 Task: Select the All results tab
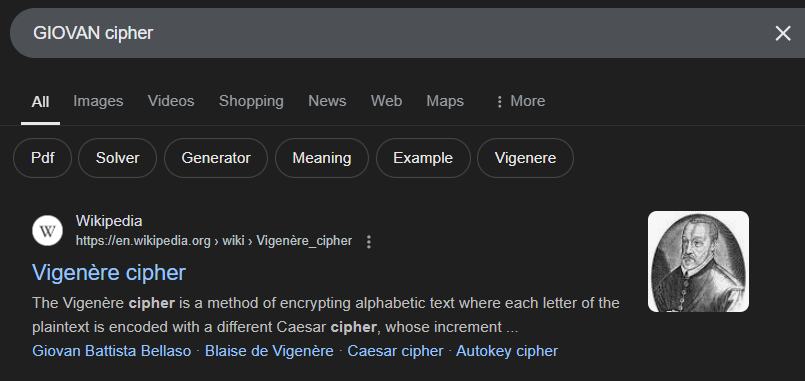point(41,102)
